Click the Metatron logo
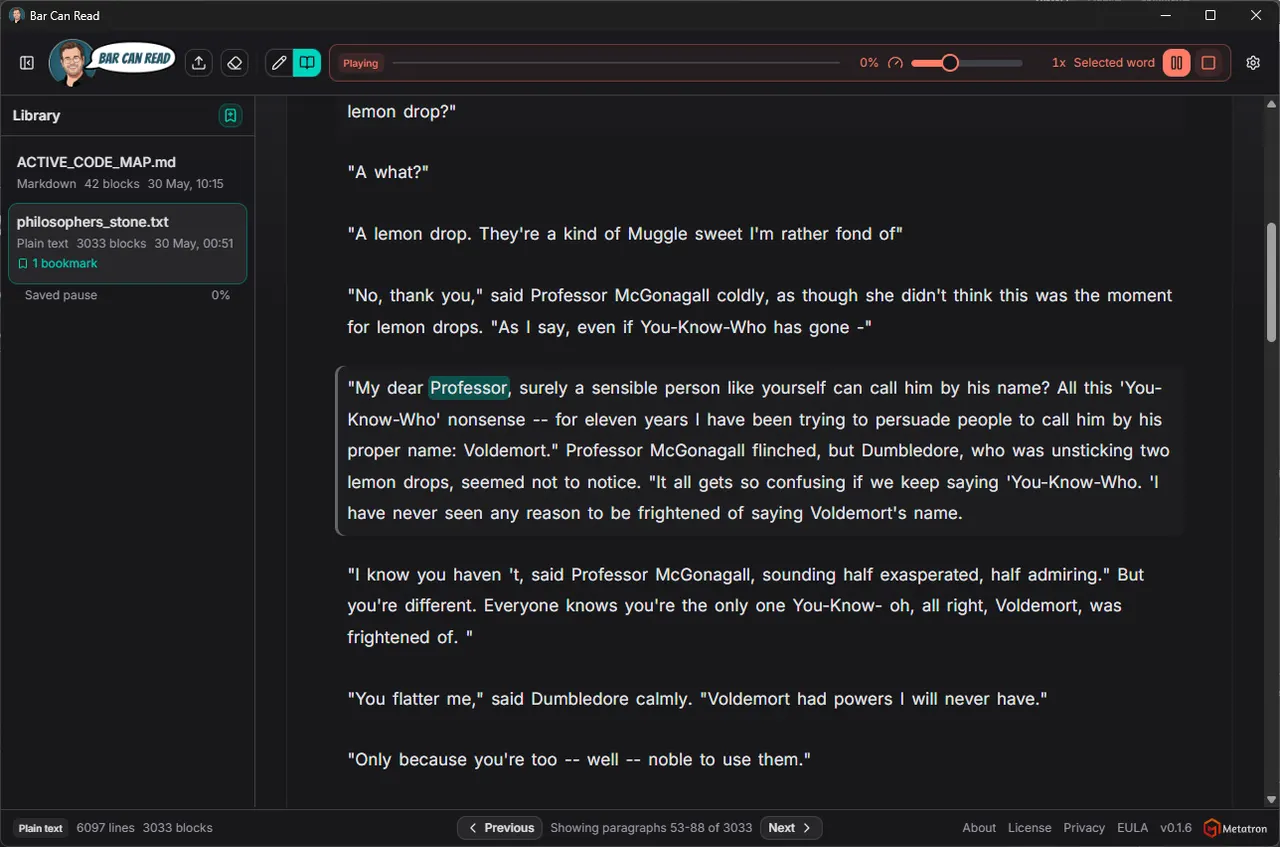Image resolution: width=1280 pixels, height=847 pixels. 1236,828
